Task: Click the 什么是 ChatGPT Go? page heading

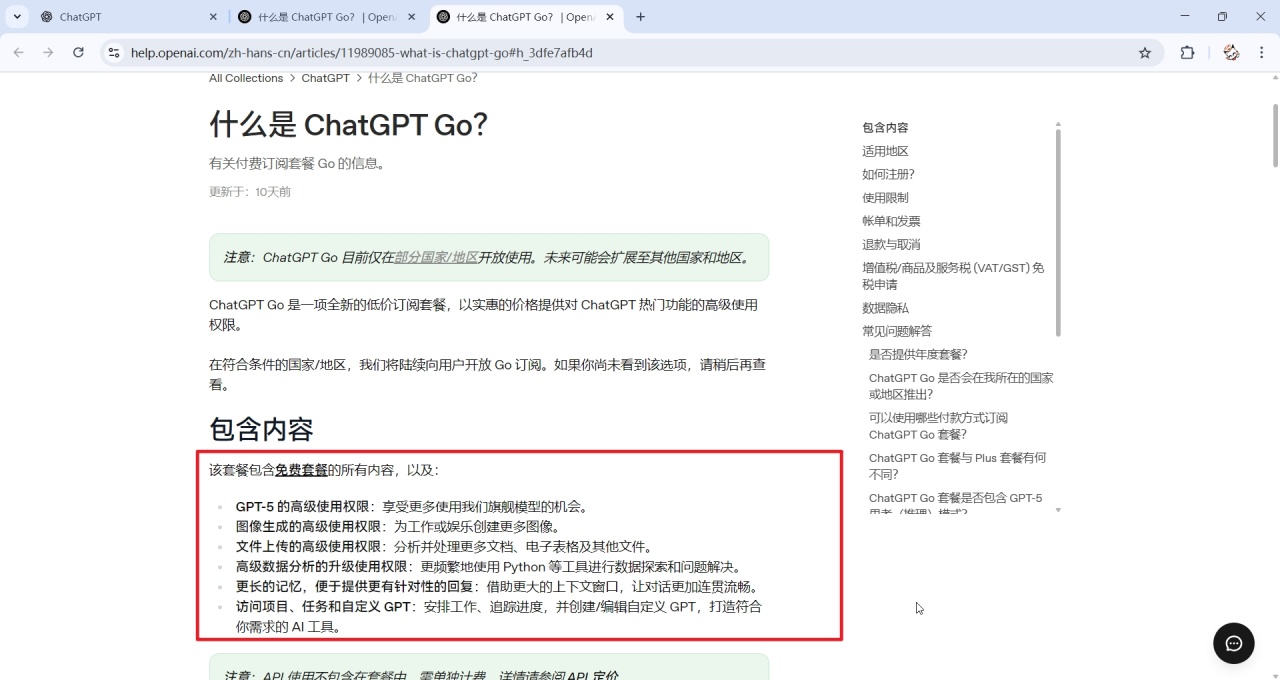Action: coord(348,125)
